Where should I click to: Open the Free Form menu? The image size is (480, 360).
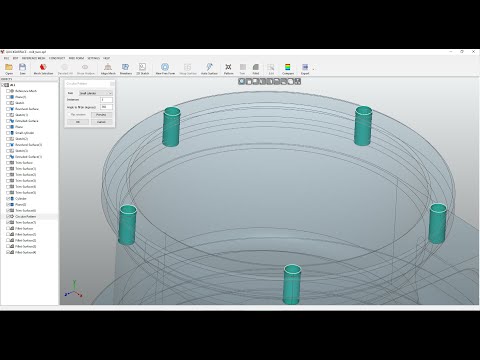pyautogui.click(x=76, y=58)
